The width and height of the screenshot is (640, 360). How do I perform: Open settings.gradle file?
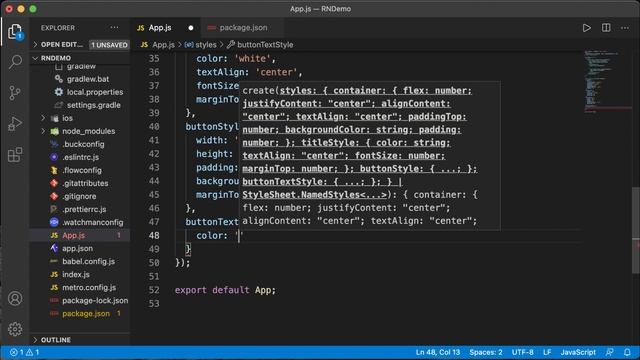pos(93,105)
